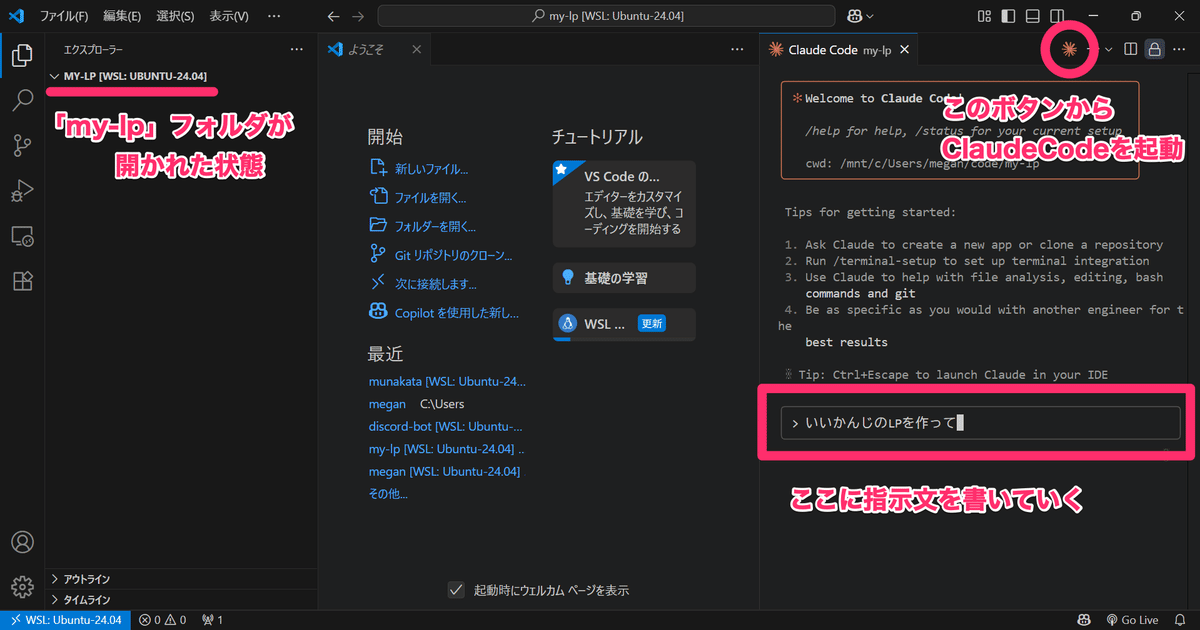Select the Run and Debug icon

point(22,190)
